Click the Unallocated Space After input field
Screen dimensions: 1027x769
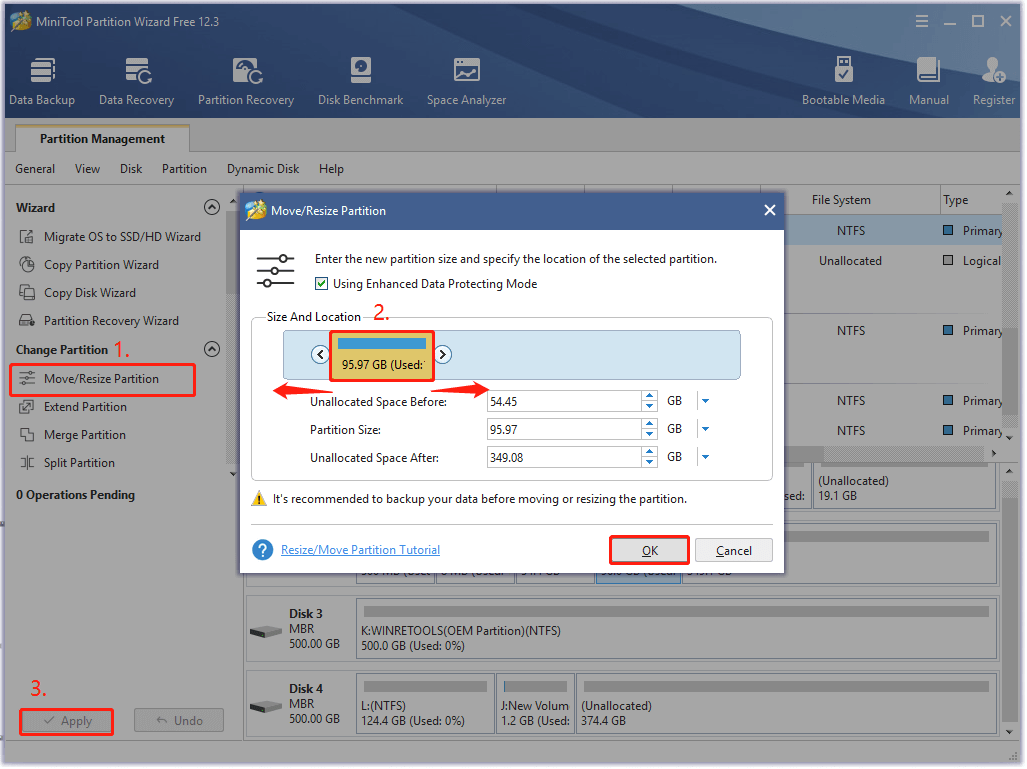(x=564, y=457)
